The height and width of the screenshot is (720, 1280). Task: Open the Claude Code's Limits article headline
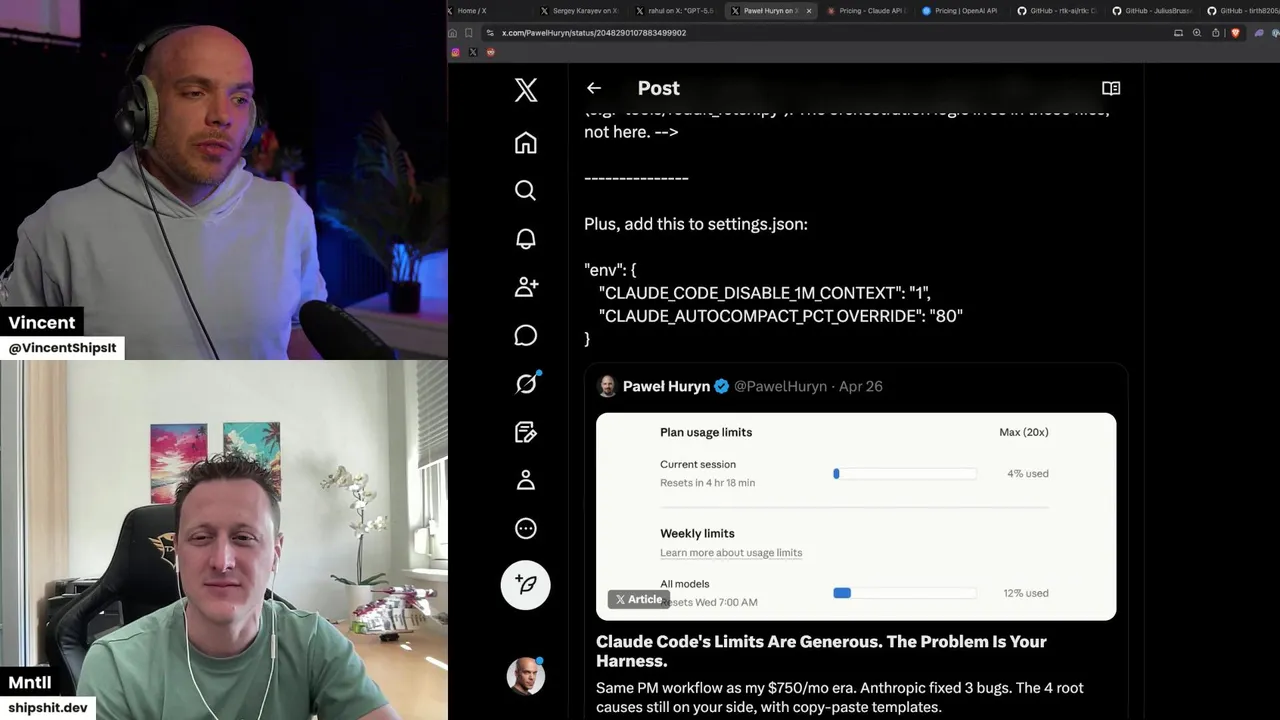click(x=821, y=651)
